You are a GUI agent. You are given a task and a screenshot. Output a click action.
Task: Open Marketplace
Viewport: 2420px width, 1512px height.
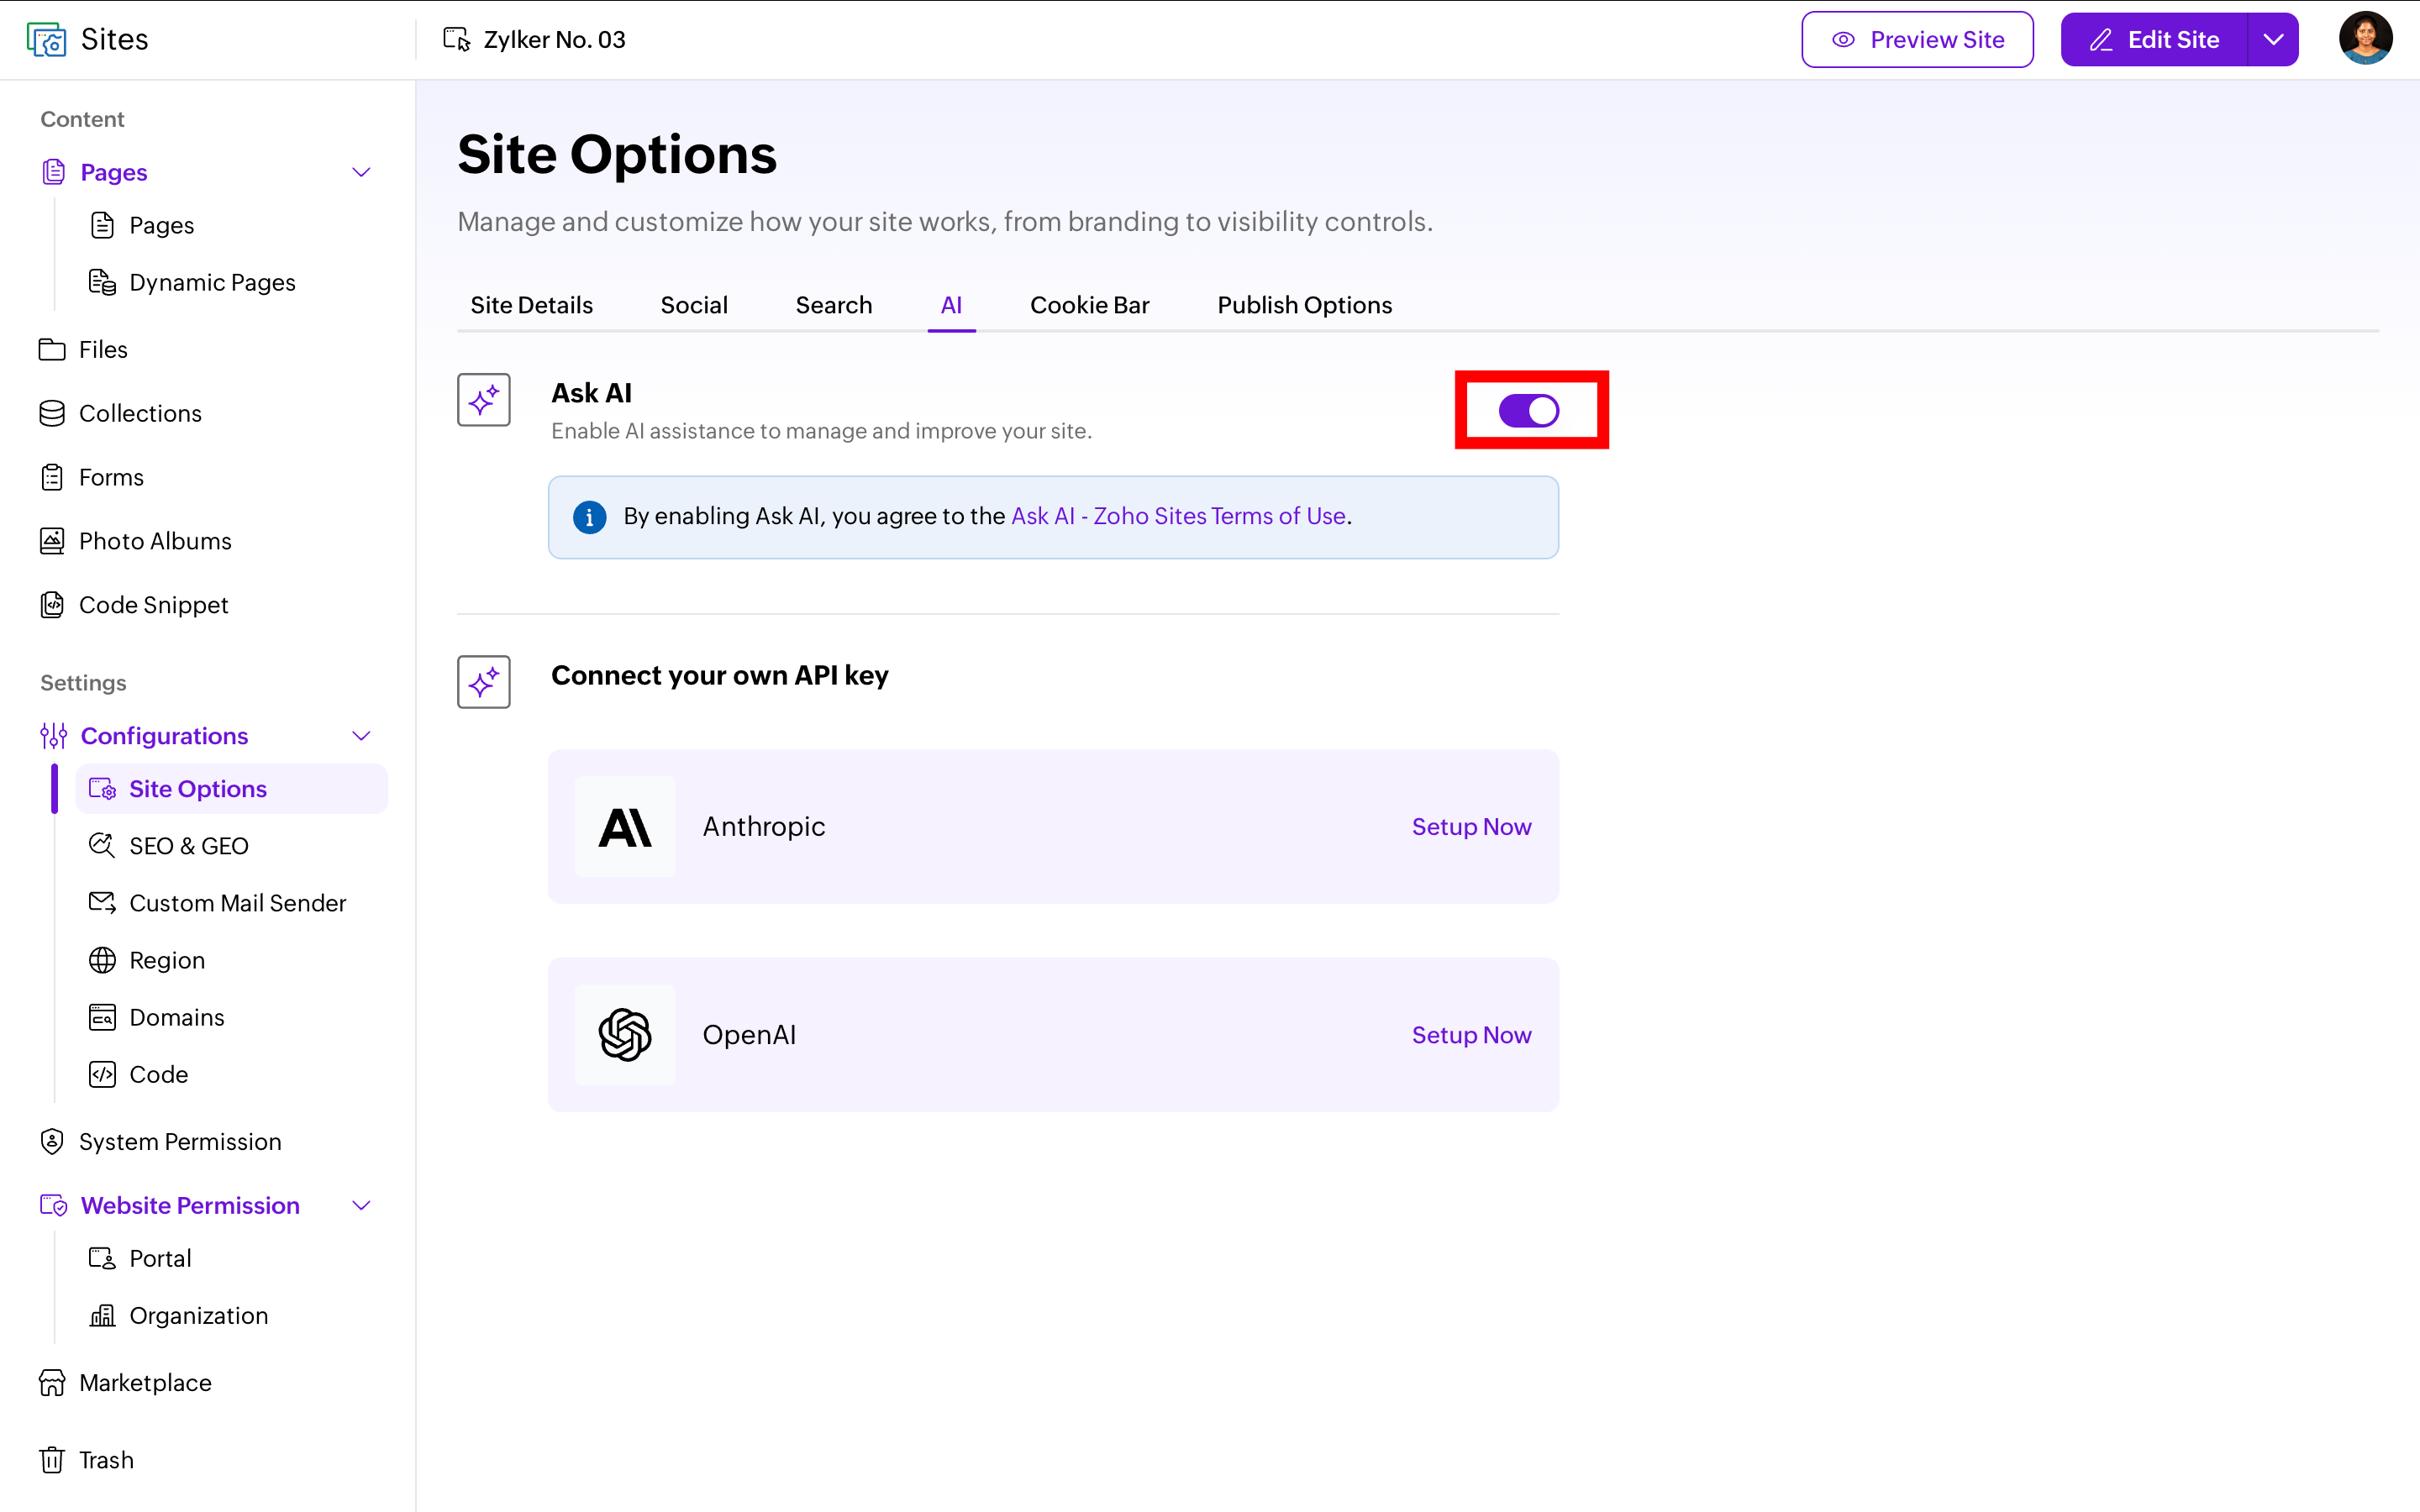[x=125, y=1382]
